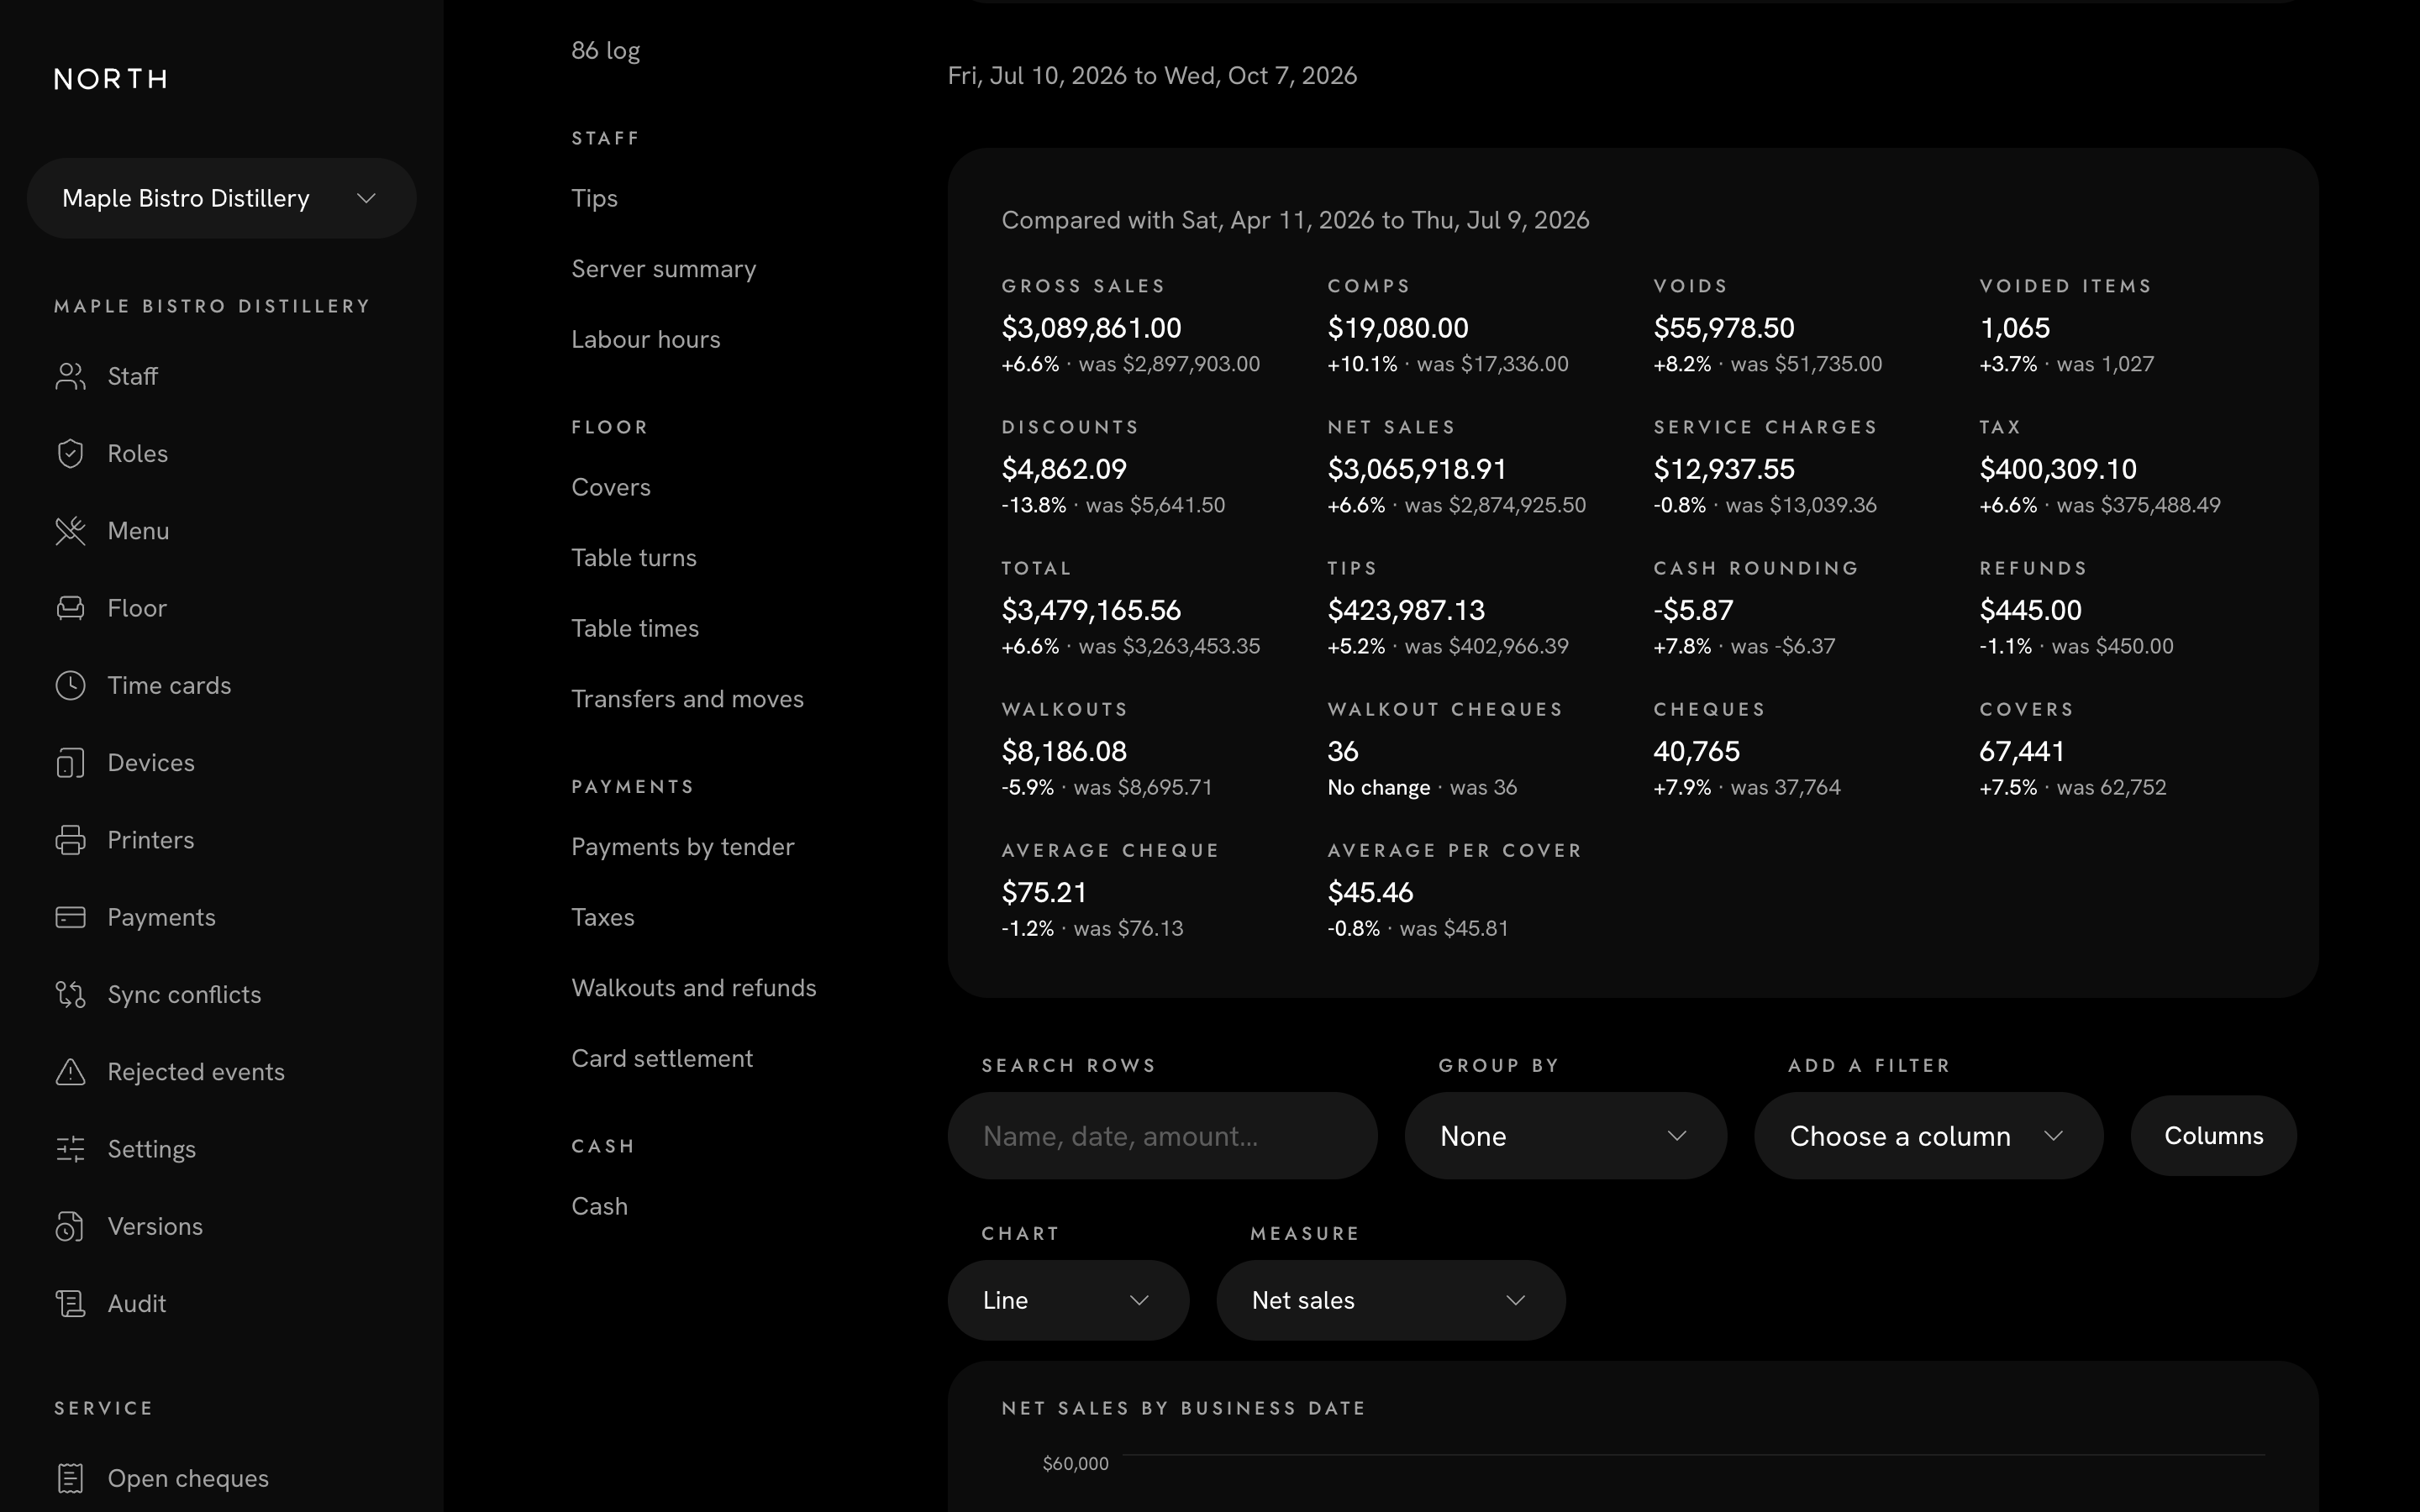Click the Devices icon
The height and width of the screenshot is (1512, 2420).
coord(70,763)
